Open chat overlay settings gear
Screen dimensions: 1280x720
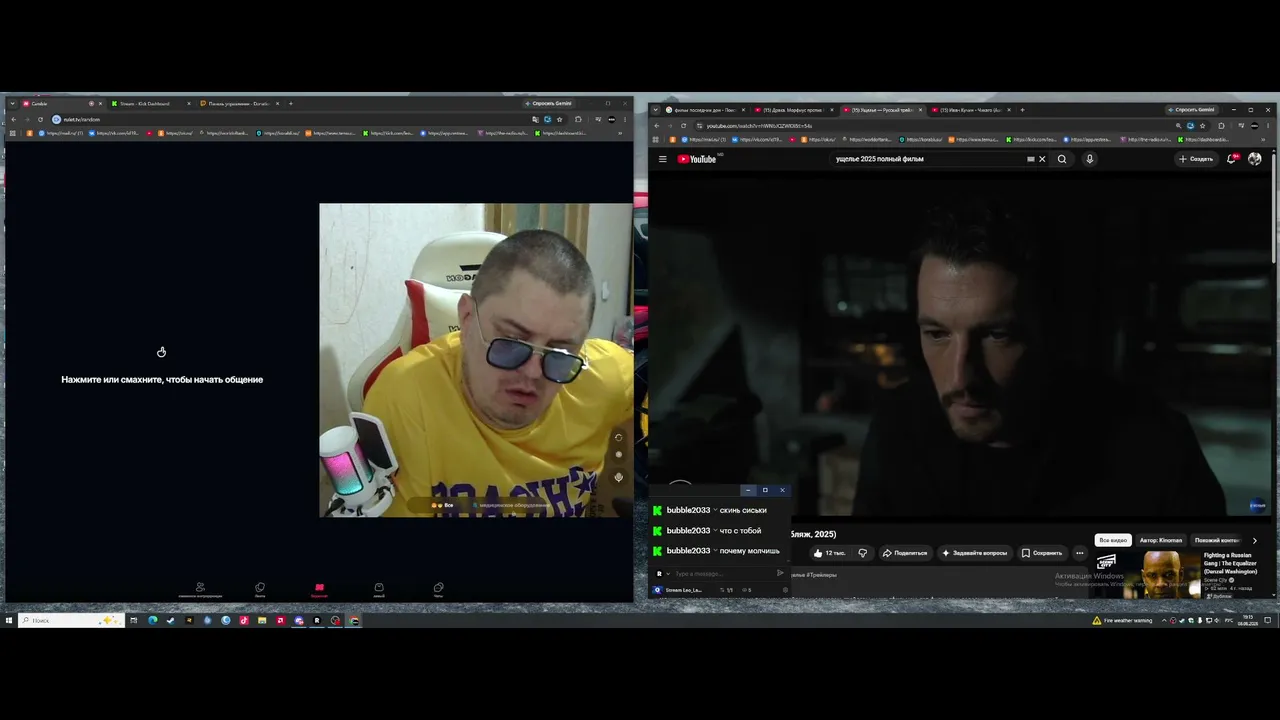[x=785, y=590]
